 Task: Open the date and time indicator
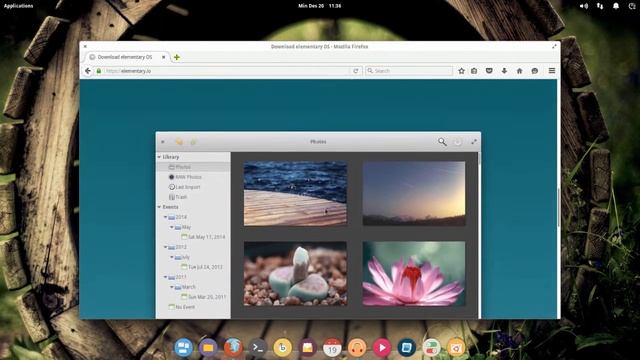click(x=320, y=6)
